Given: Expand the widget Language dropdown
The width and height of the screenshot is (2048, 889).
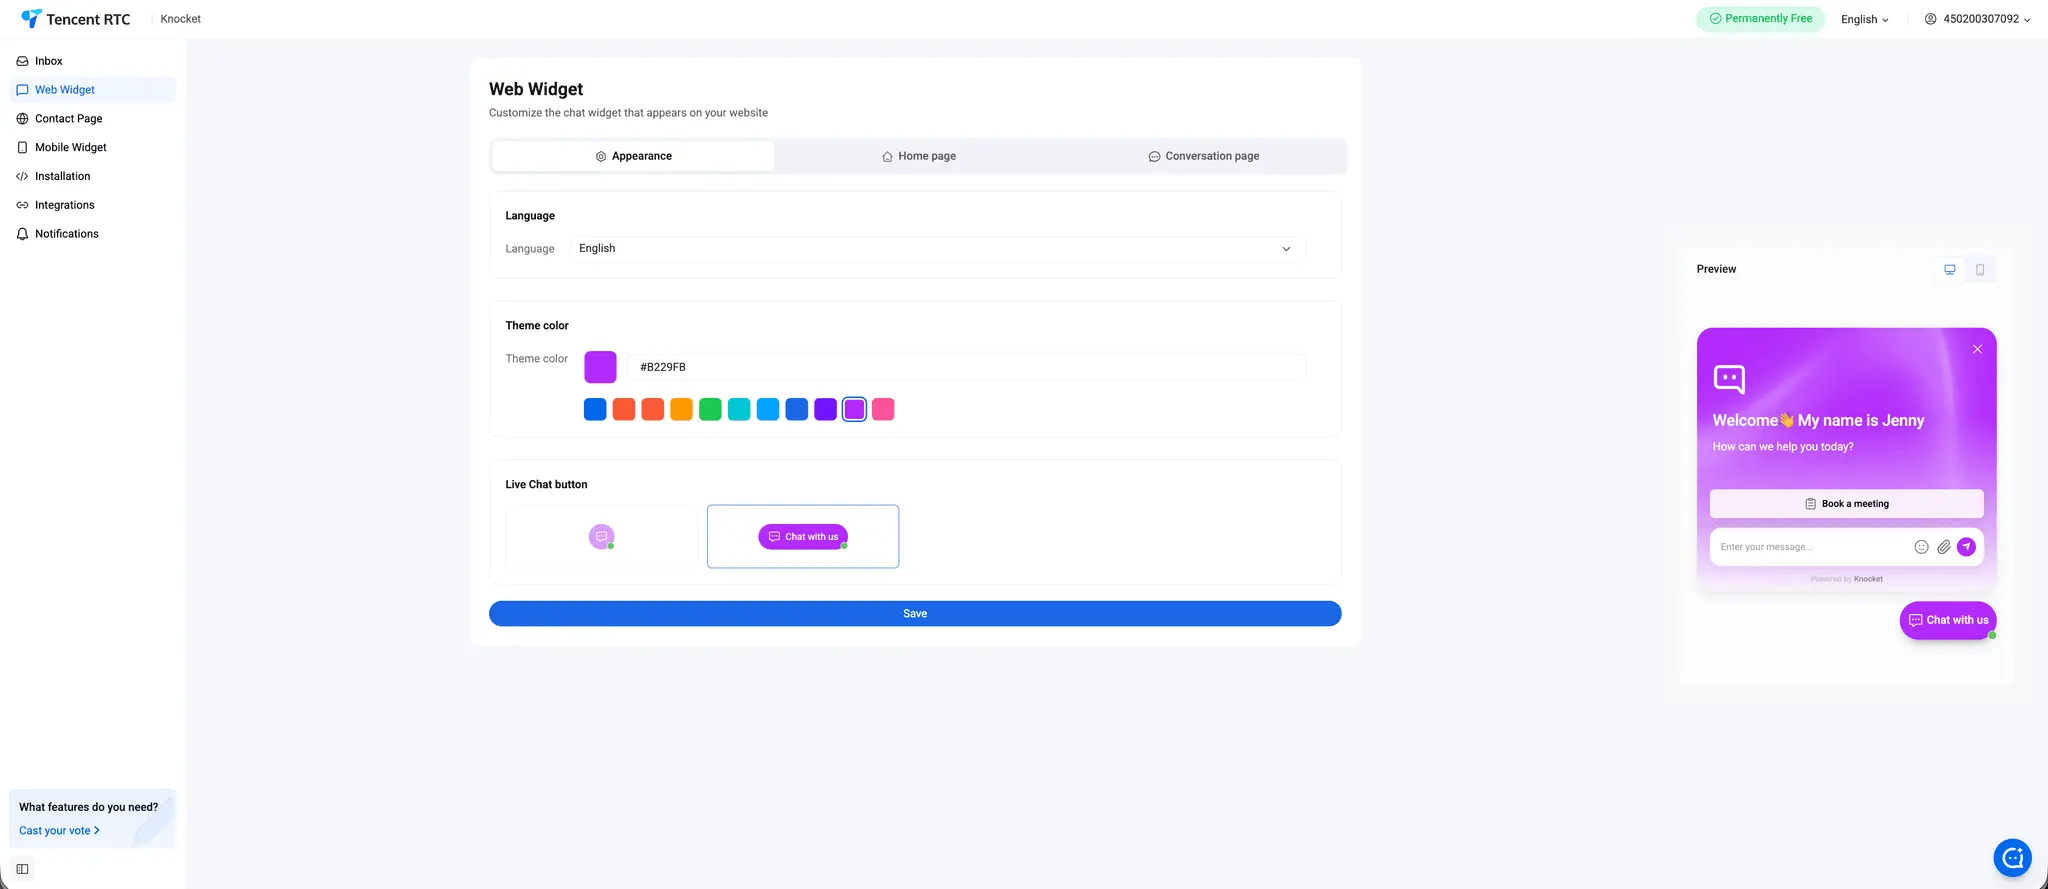Looking at the screenshot, I should coord(937,249).
